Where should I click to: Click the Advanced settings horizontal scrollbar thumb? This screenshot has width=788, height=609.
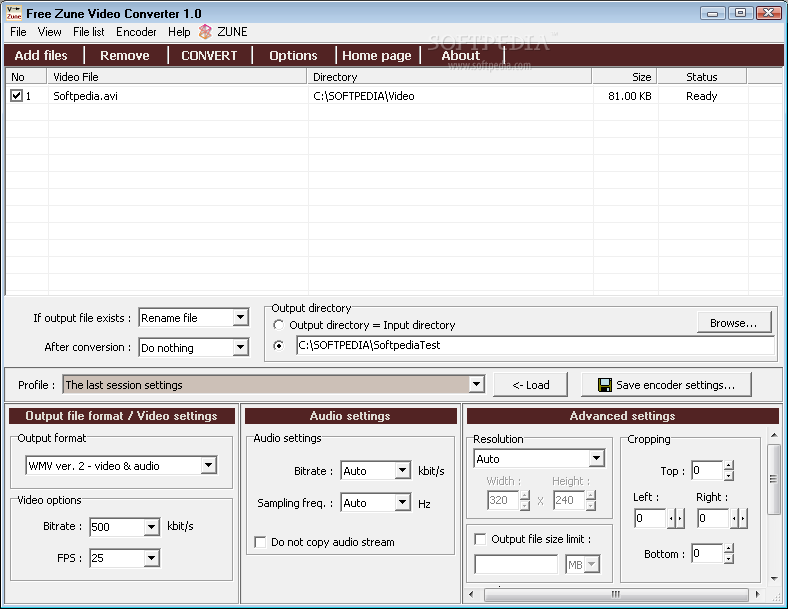(616, 594)
